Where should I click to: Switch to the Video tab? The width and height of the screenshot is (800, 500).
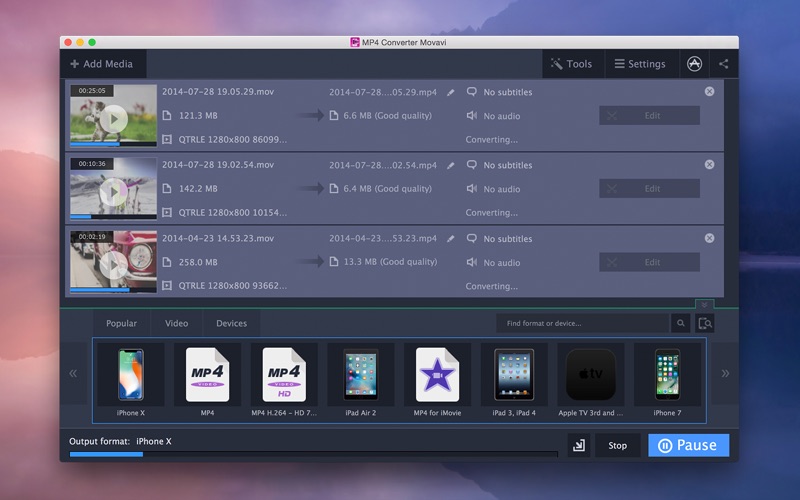coord(176,323)
